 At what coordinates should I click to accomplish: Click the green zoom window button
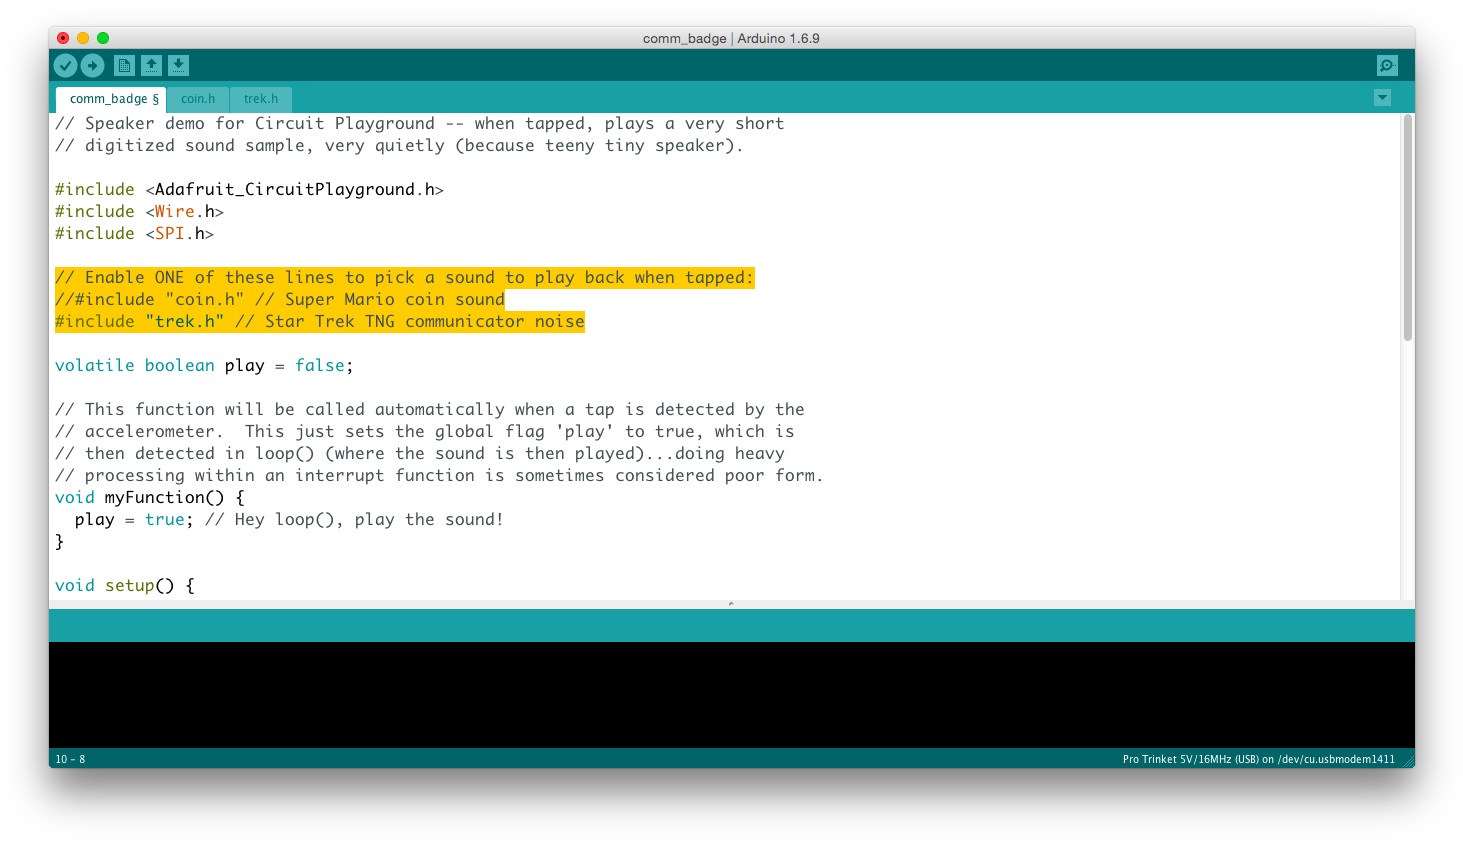coord(103,38)
